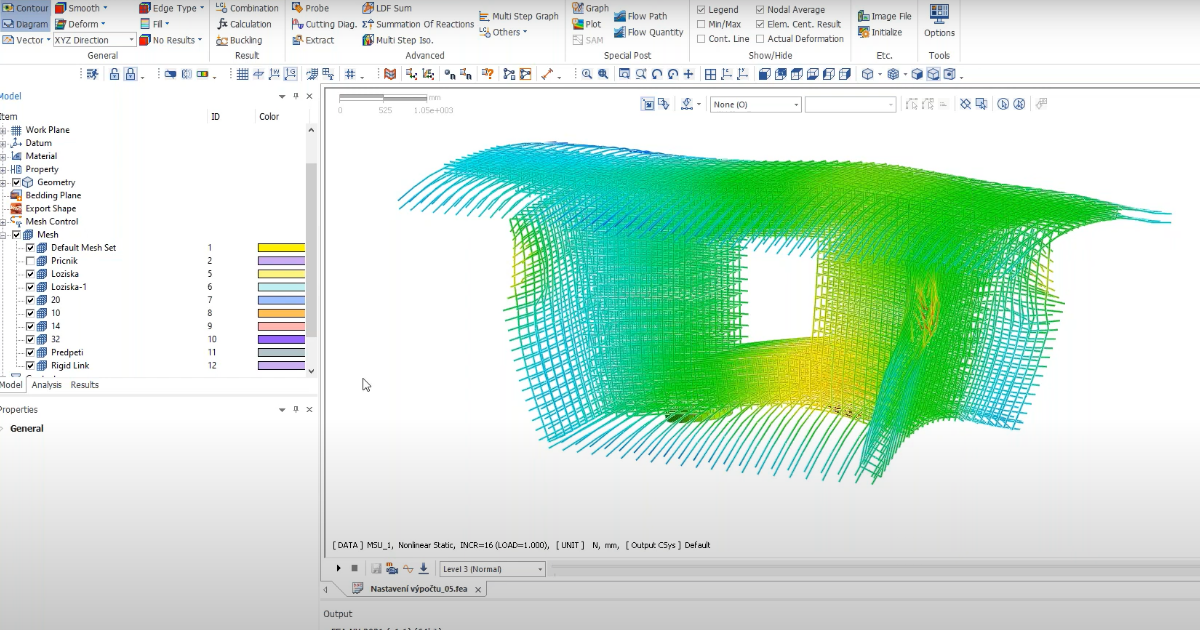Select the Bedding Plane tree item
1200x630 pixels.
53,196
